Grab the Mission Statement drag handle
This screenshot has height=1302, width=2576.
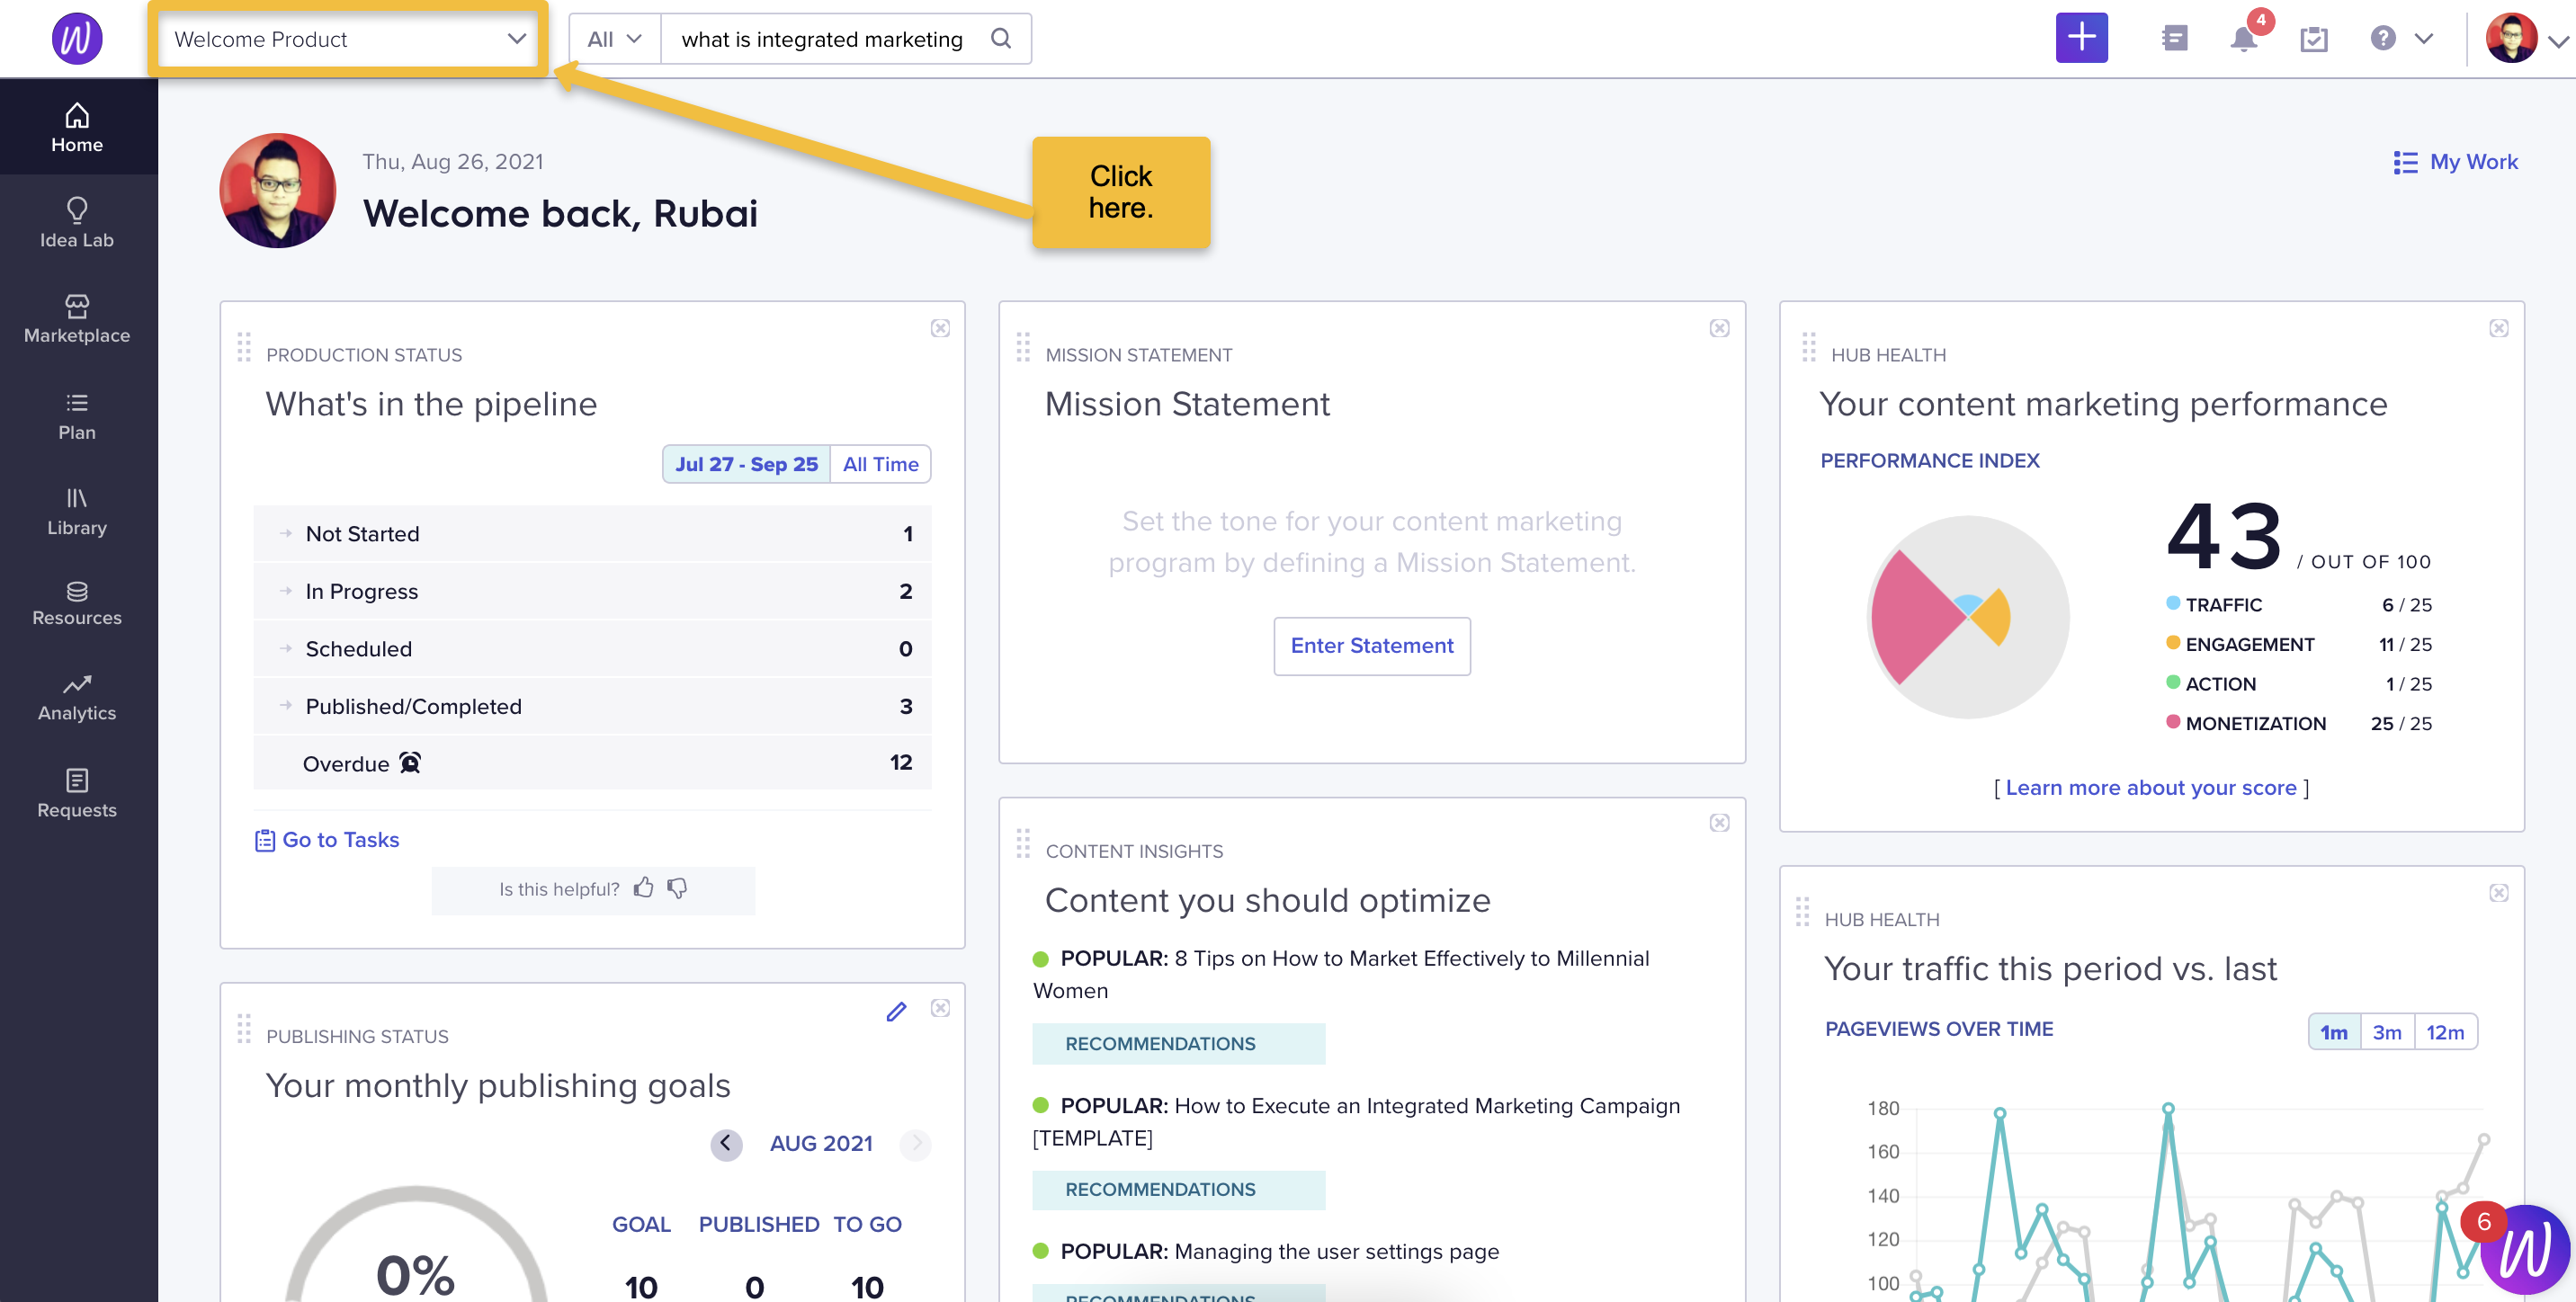(x=1022, y=347)
